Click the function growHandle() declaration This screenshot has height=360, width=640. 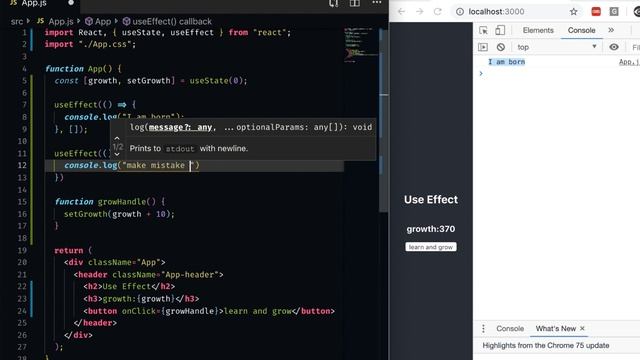(110, 202)
